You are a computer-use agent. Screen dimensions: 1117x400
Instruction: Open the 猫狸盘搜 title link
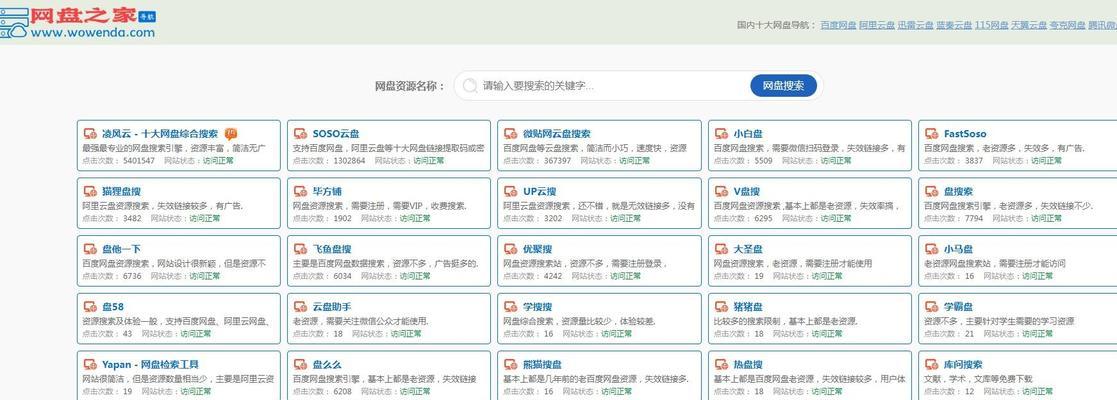121,191
